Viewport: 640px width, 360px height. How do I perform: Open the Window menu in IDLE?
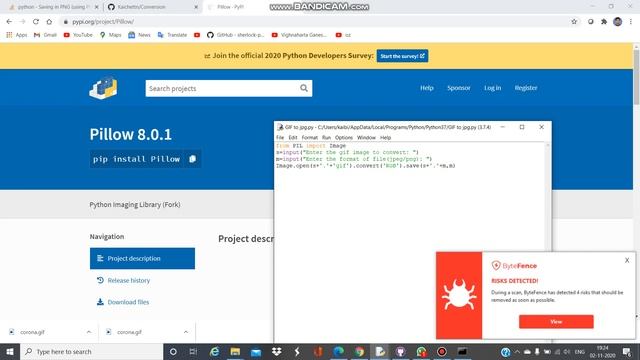click(366, 138)
